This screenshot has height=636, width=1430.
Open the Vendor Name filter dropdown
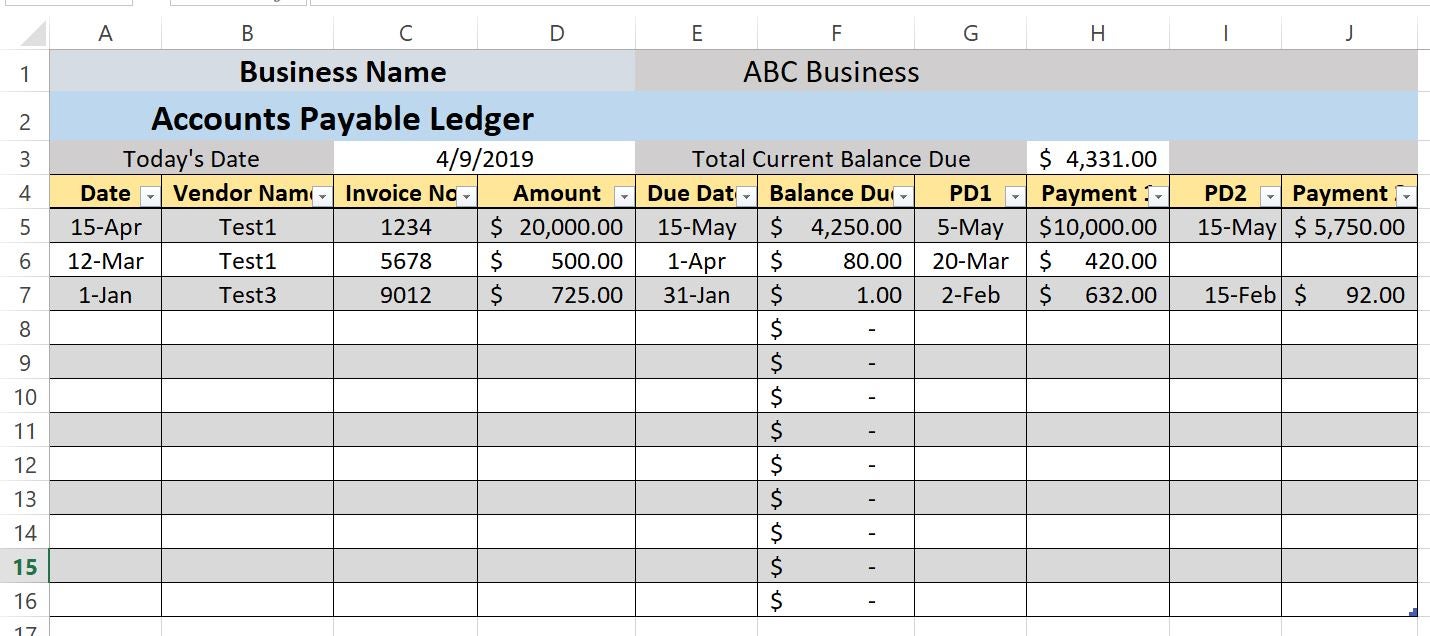tap(322, 194)
